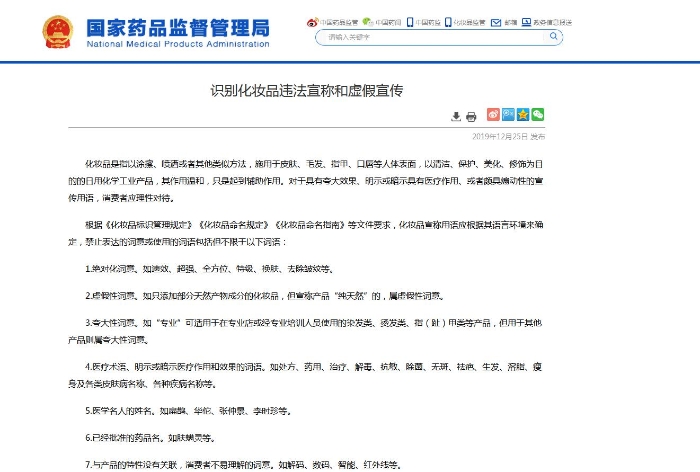Share article to Sina Weibo red icon
Screen dimensions: 700x472
pyautogui.click(x=493, y=115)
